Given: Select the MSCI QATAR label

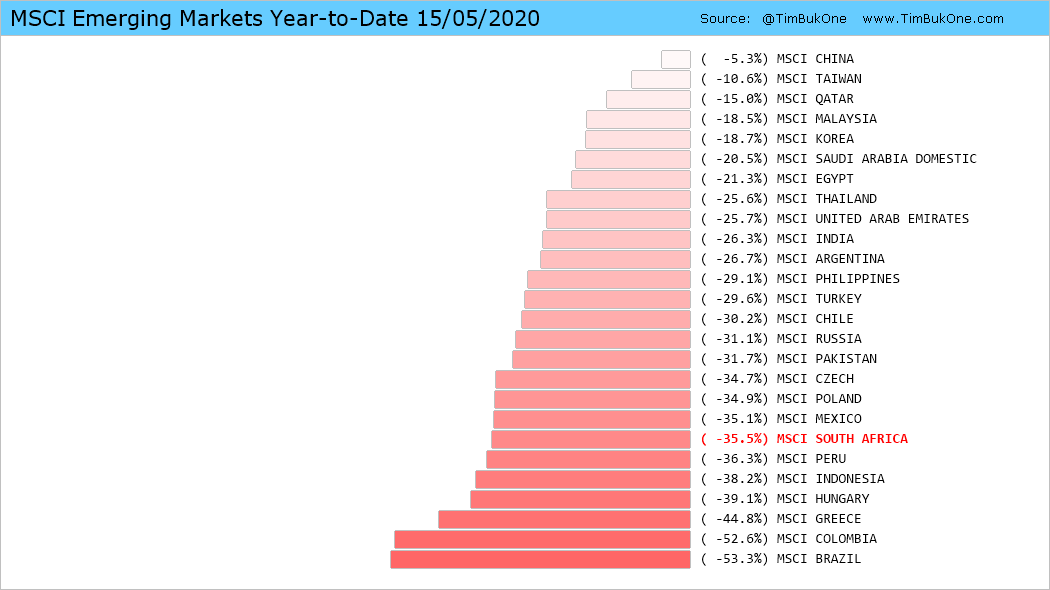Looking at the screenshot, I should (x=815, y=99).
